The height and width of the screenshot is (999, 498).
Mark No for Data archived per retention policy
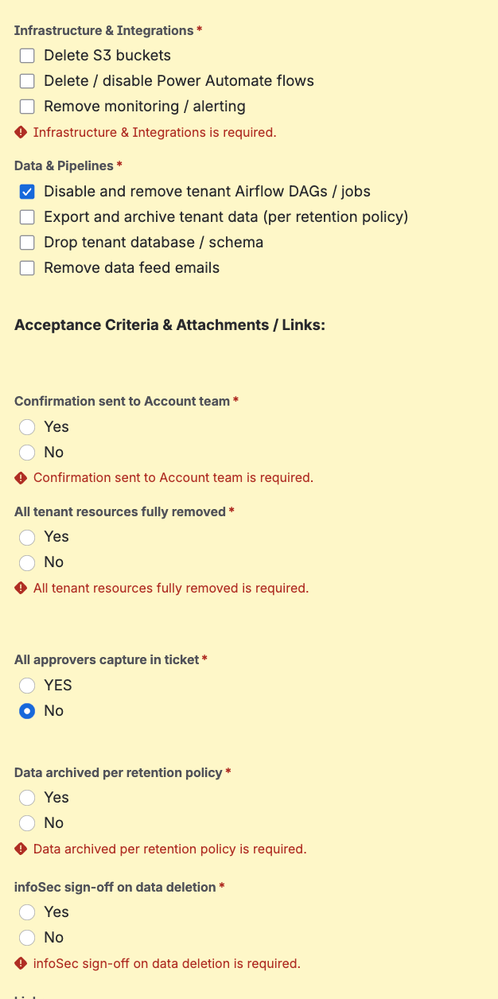(x=27, y=823)
